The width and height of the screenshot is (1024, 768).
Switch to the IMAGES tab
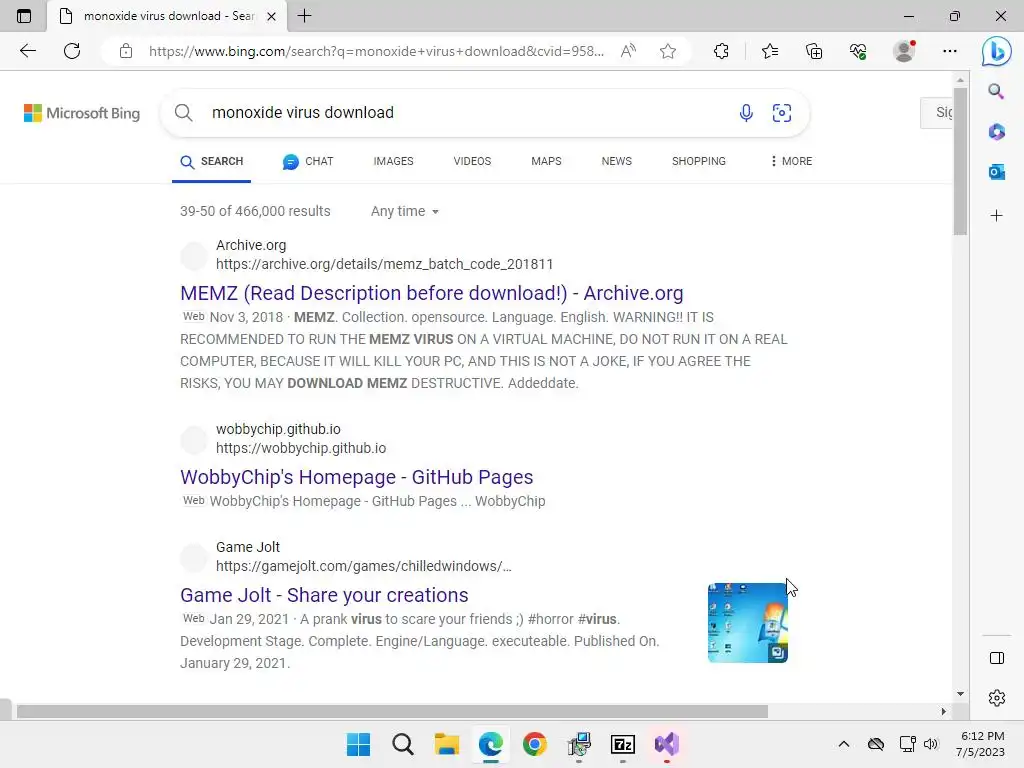point(393,161)
